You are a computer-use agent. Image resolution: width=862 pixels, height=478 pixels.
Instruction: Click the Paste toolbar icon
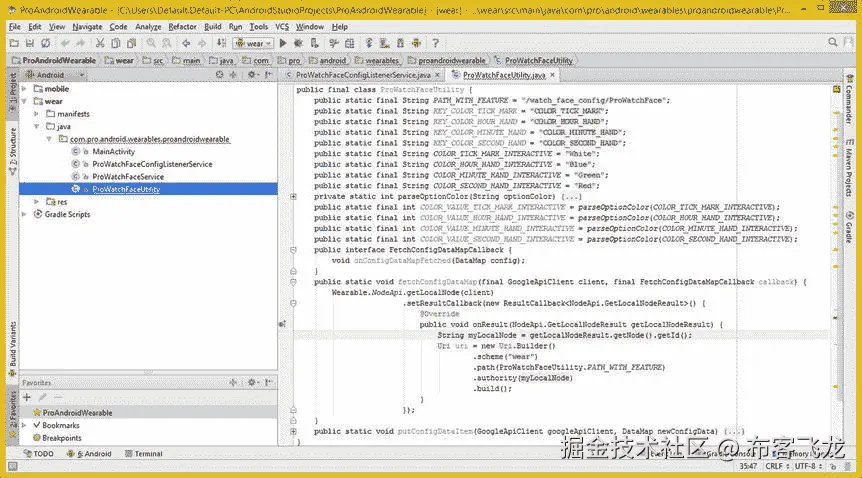[131, 43]
